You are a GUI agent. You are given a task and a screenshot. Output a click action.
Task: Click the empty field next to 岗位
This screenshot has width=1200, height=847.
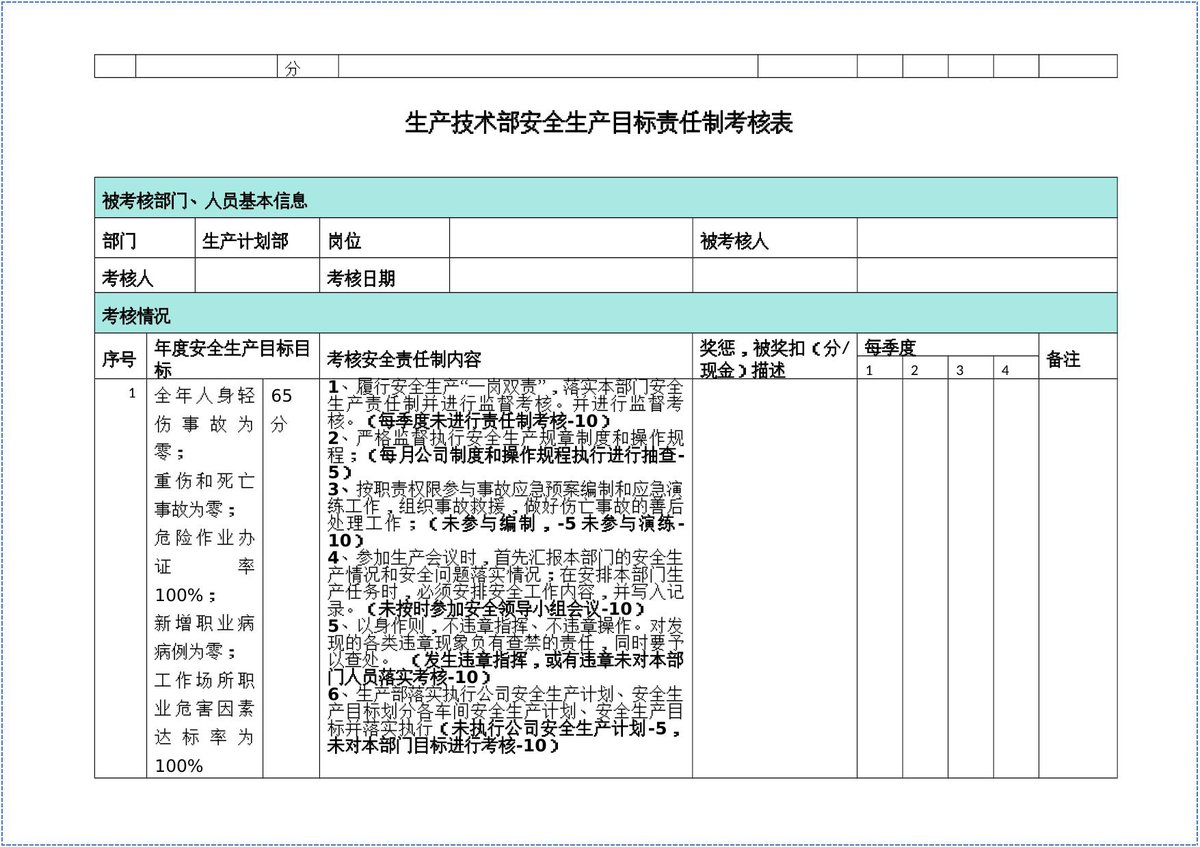click(571, 239)
